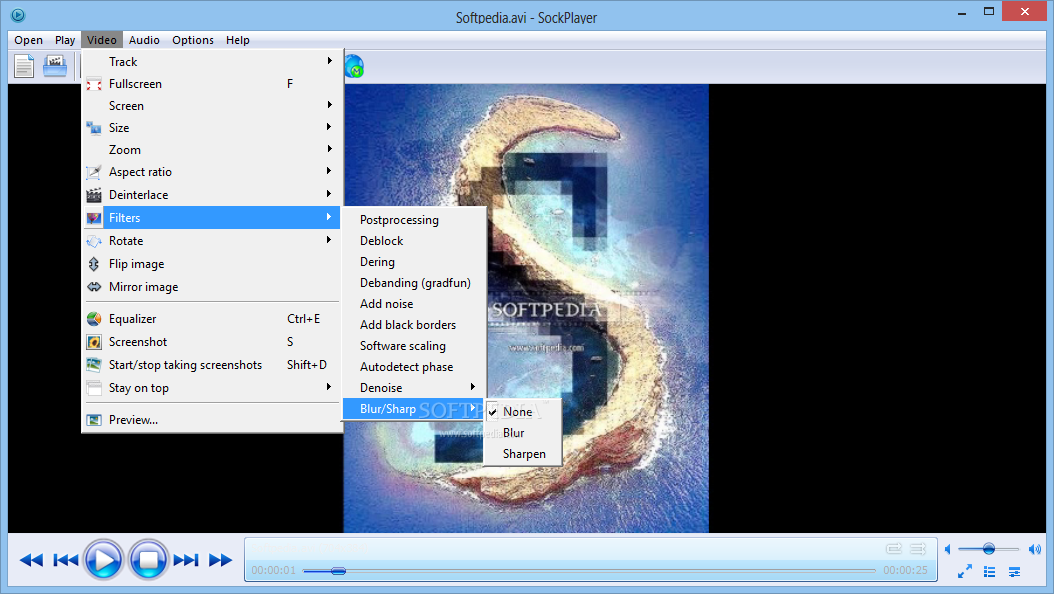Skip to the next track
This screenshot has height=594, width=1054.
coord(186,560)
